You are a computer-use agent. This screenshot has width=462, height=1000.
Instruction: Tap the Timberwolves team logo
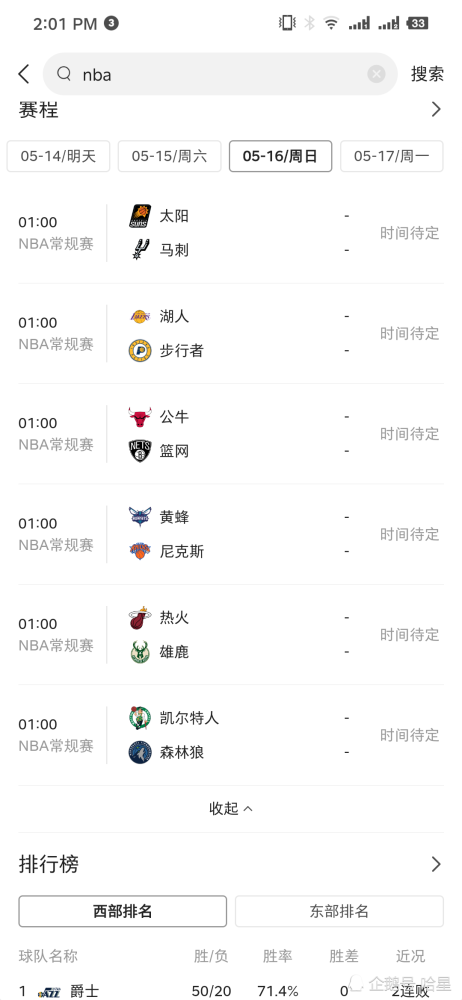pos(140,752)
